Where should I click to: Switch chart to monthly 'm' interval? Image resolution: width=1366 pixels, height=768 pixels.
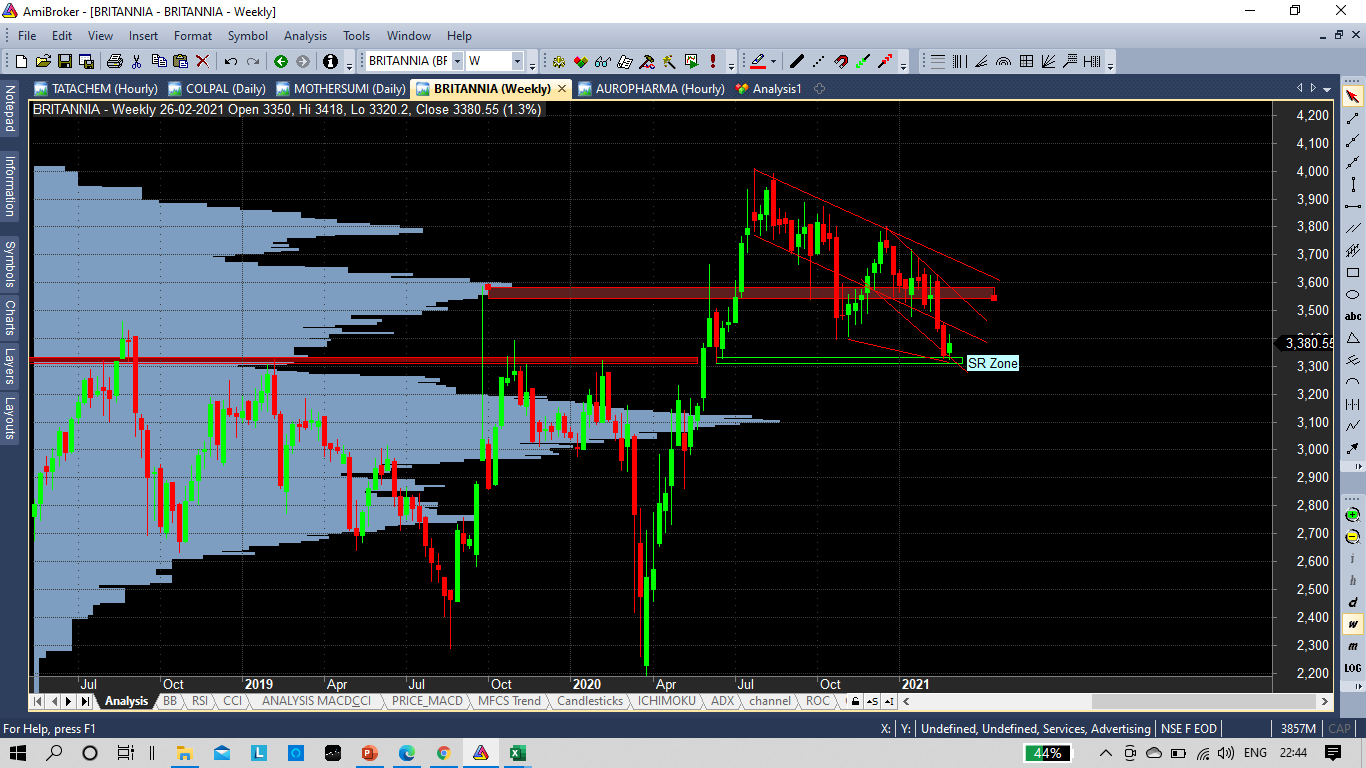pyautogui.click(x=1353, y=646)
